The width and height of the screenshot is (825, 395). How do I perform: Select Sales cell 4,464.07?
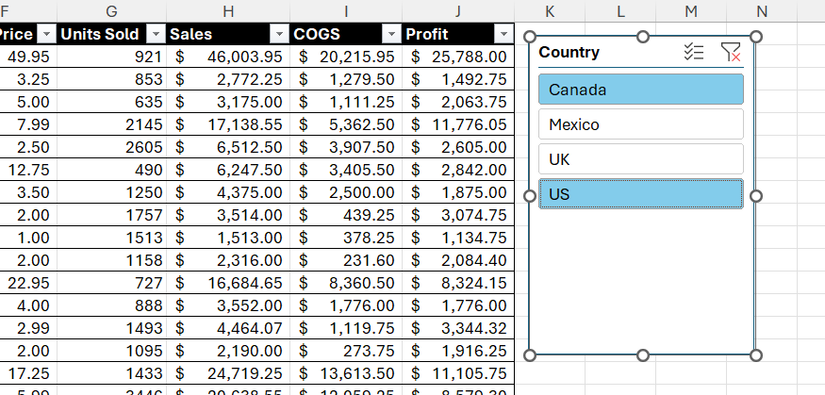click(x=228, y=328)
